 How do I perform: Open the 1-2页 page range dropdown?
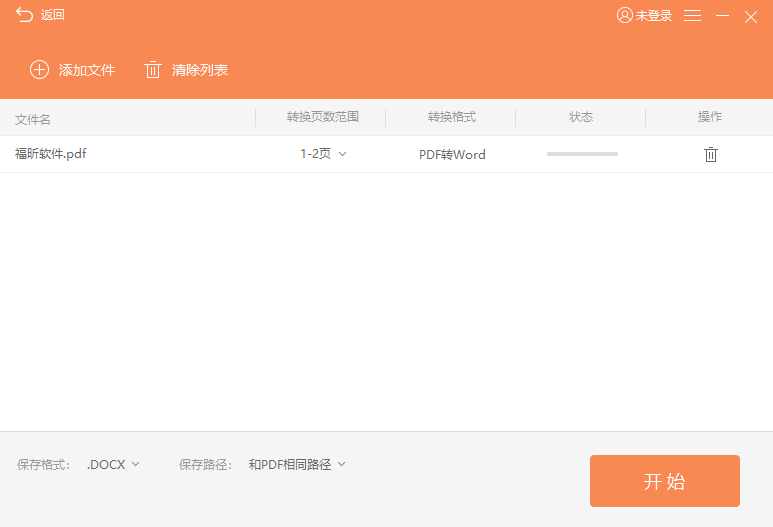click(x=323, y=154)
